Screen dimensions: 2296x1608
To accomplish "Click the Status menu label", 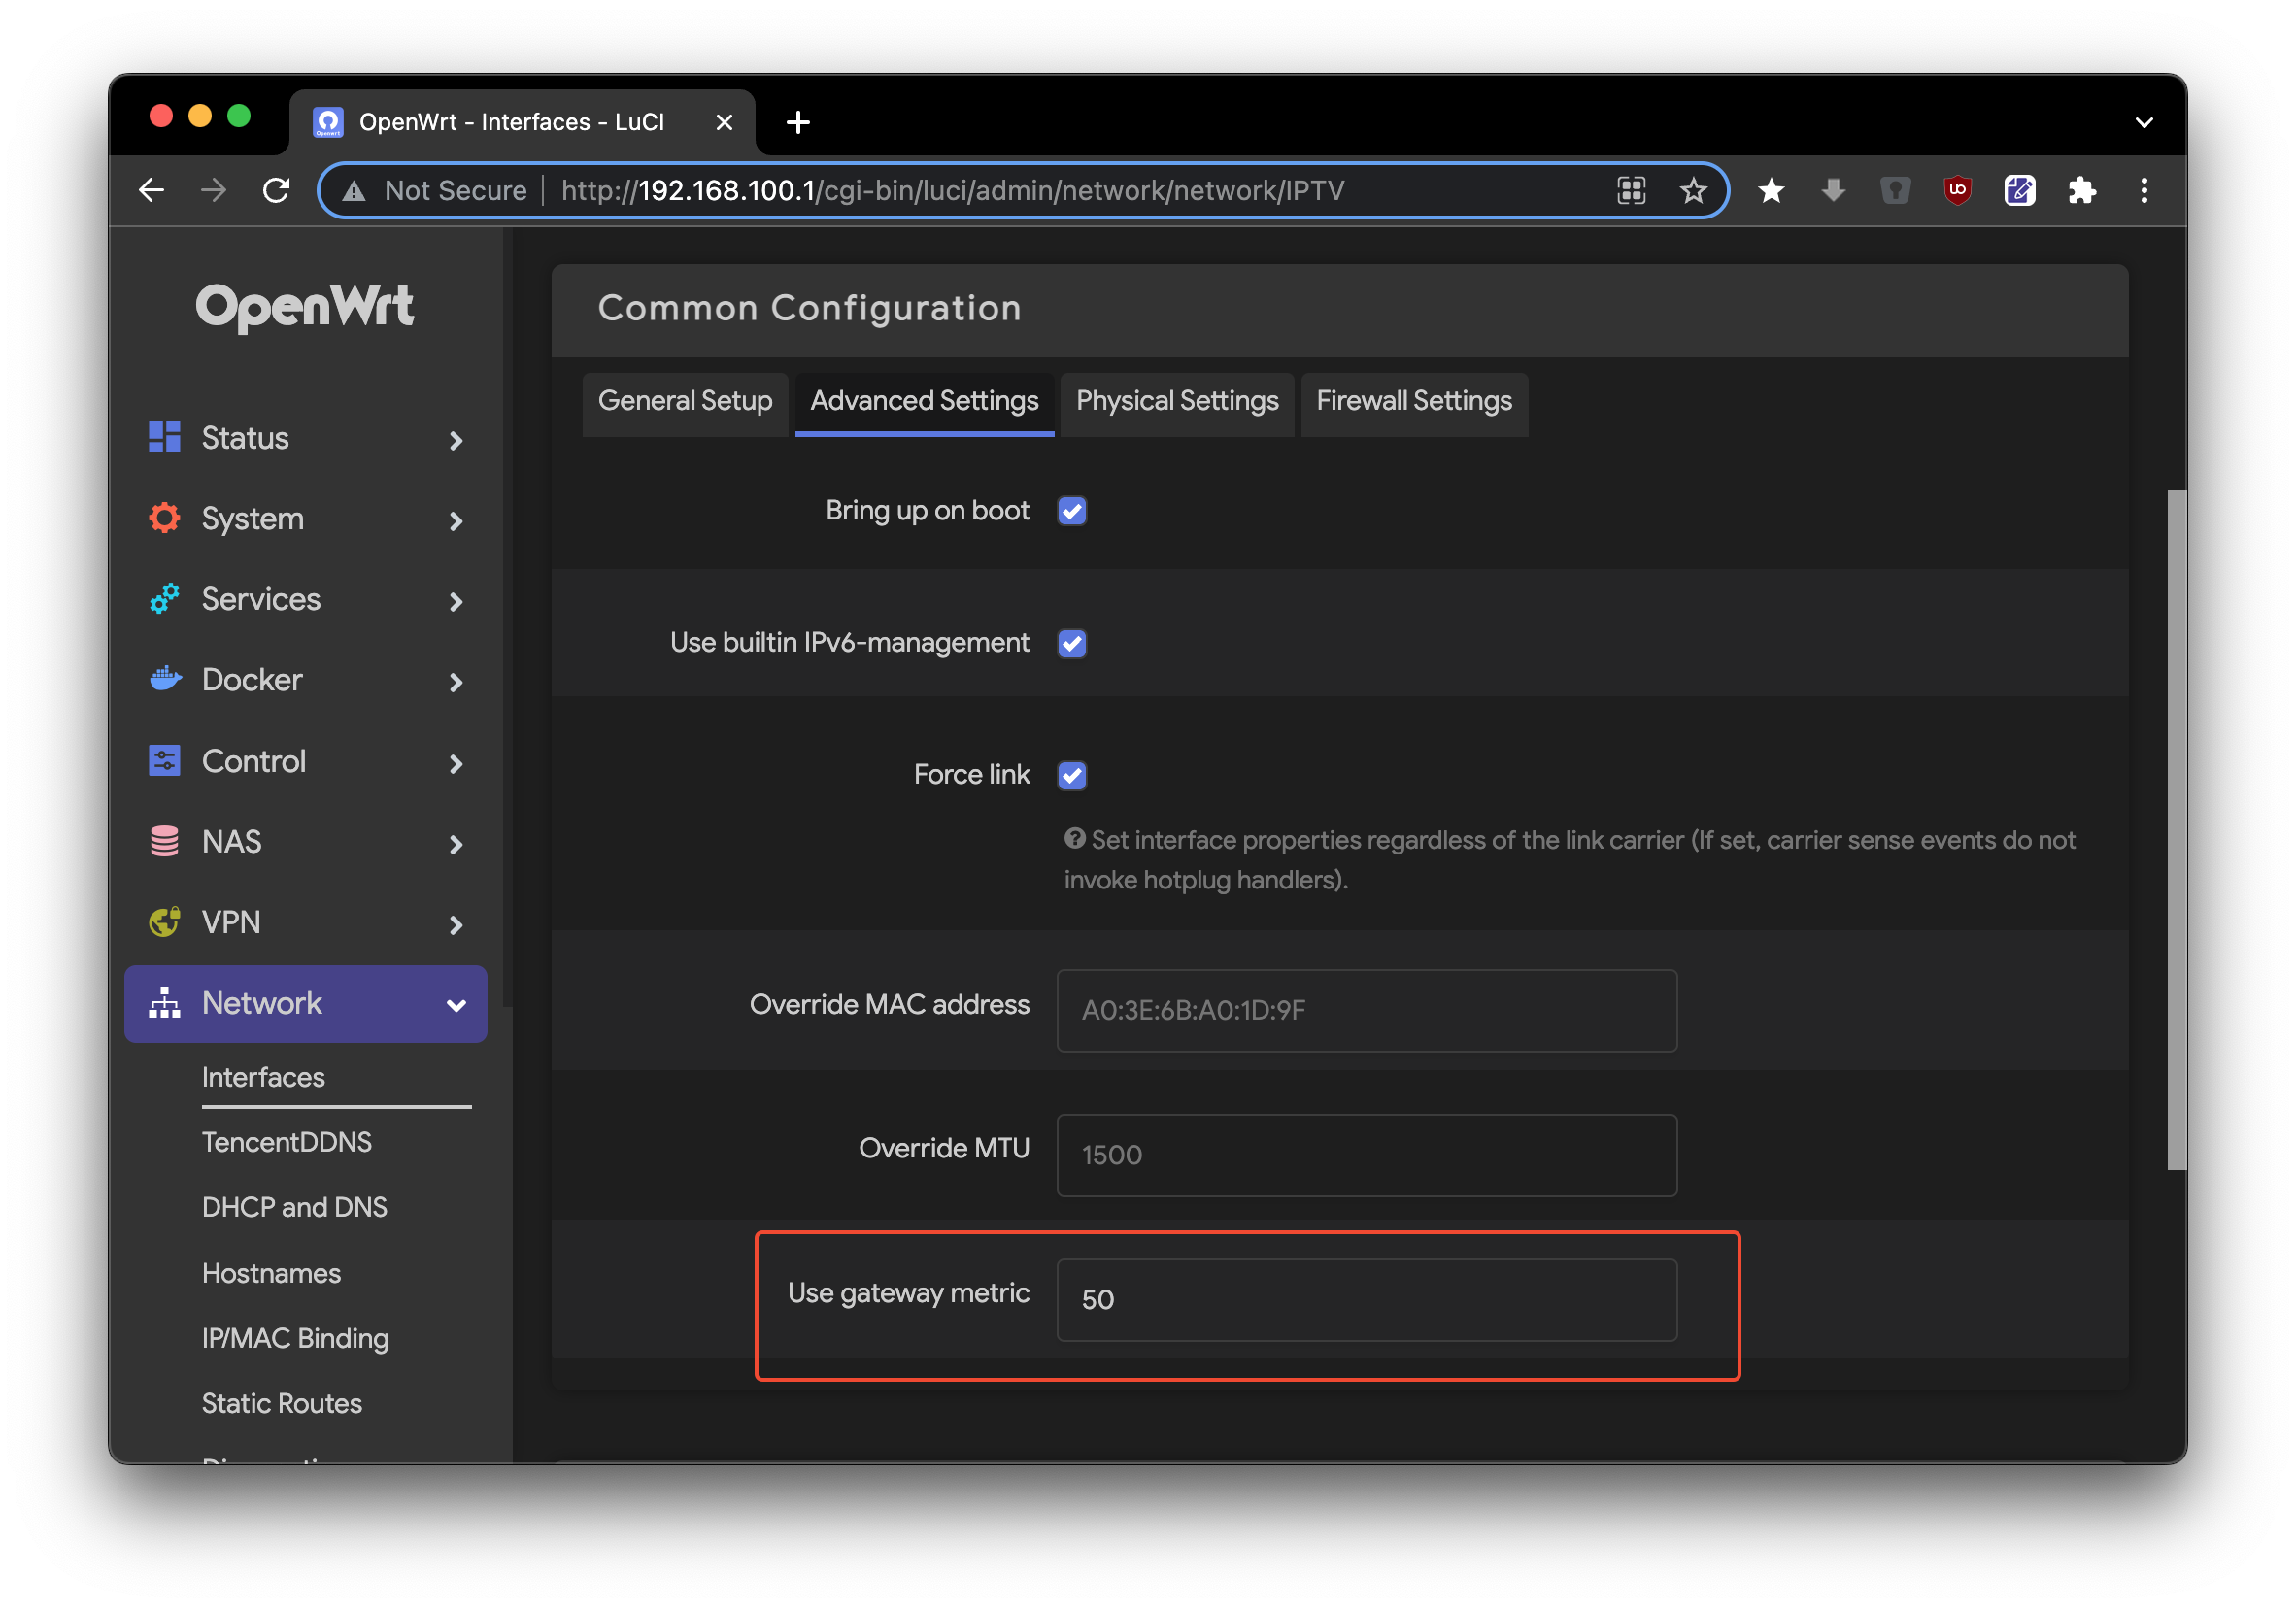I will (245, 437).
